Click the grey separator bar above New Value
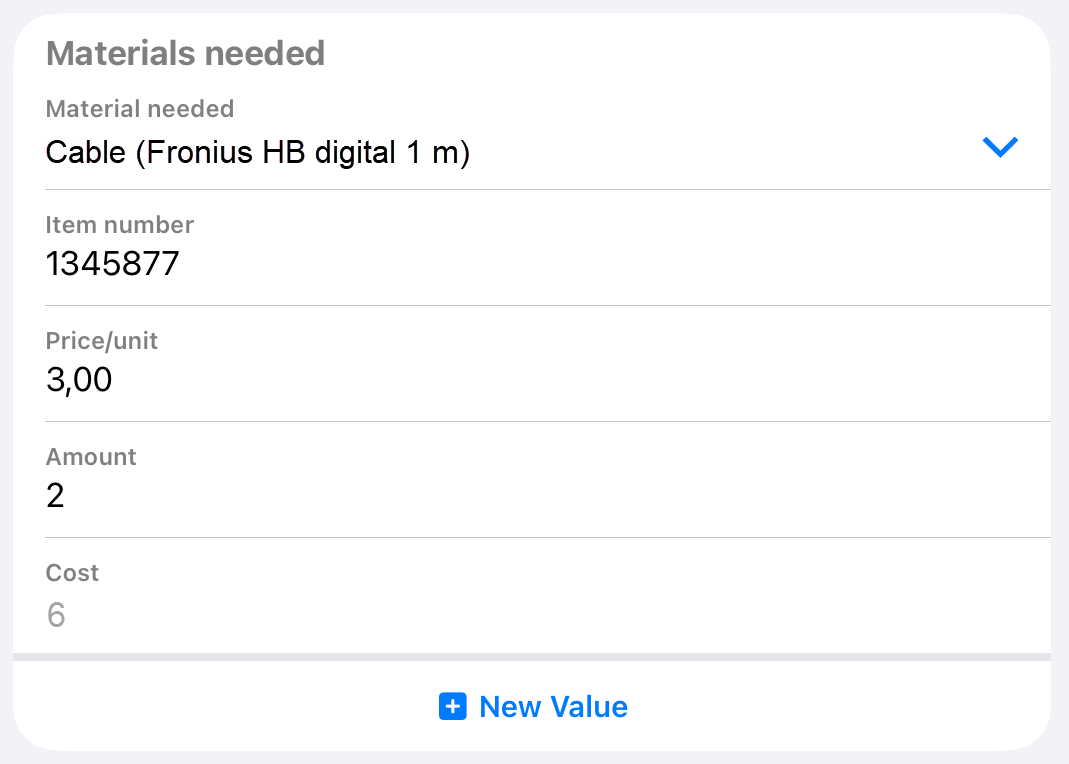 click(x=532, y=657)
